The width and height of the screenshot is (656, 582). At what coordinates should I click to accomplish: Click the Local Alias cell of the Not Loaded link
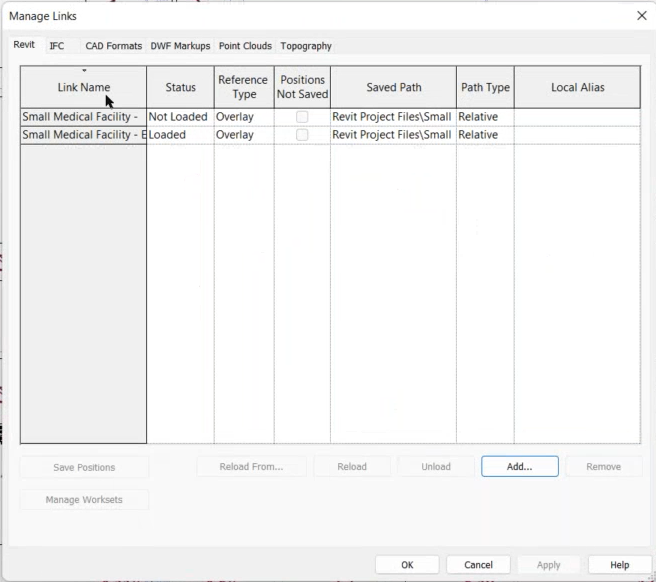[x=577, y=117]
